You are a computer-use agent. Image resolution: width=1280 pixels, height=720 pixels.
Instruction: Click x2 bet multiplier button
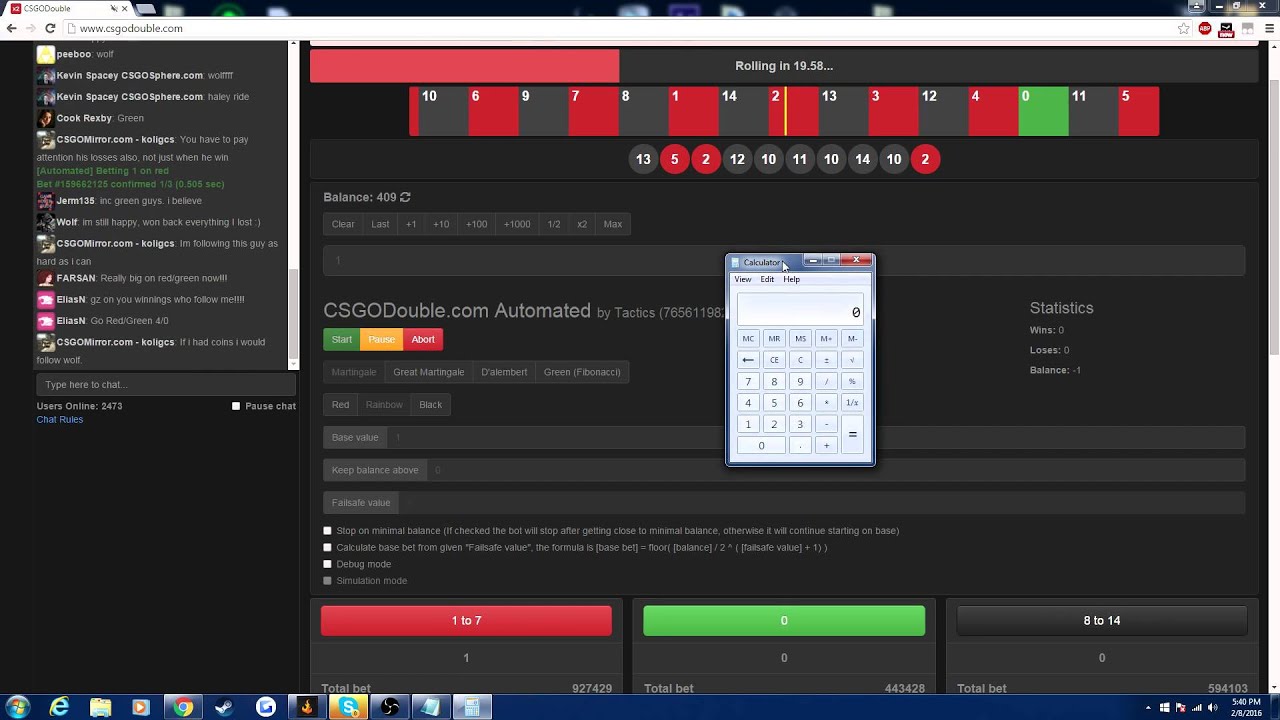coord(582,224)
